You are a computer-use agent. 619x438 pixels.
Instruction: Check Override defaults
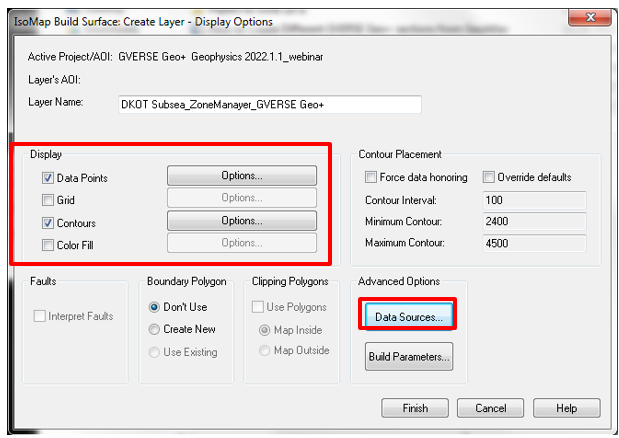pyautogui.click(x=488, y=177)
